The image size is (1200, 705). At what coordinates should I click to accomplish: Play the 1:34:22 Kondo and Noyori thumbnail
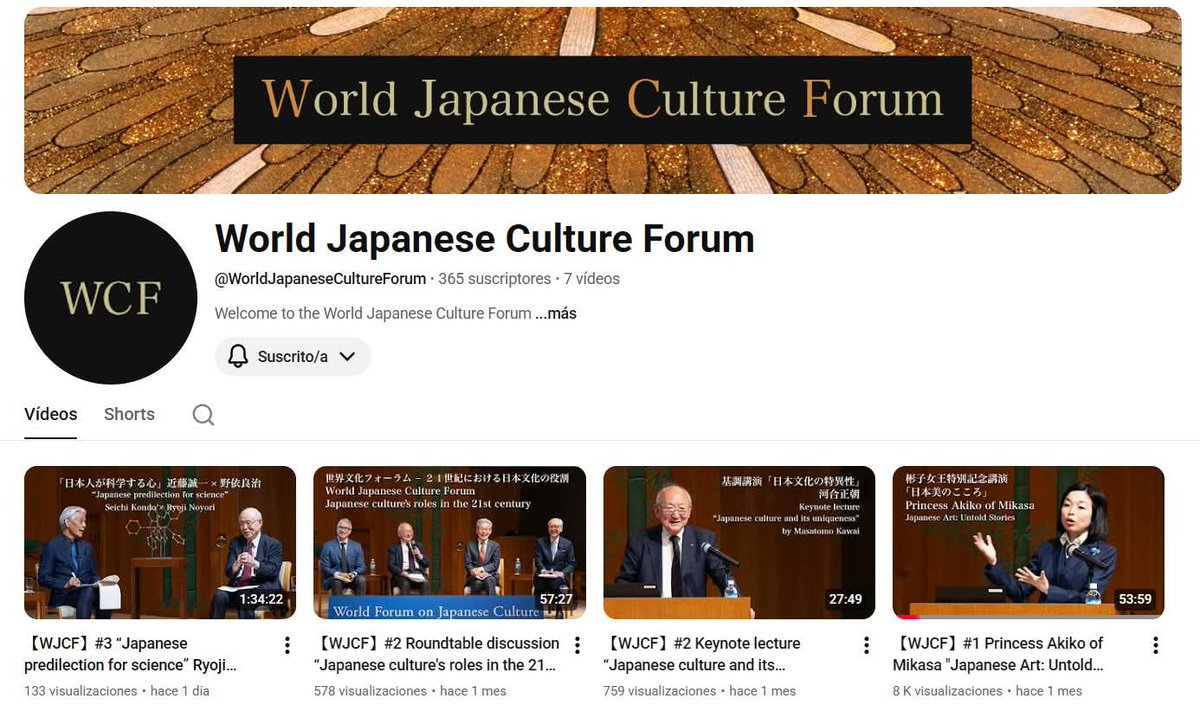click(160, 542)
